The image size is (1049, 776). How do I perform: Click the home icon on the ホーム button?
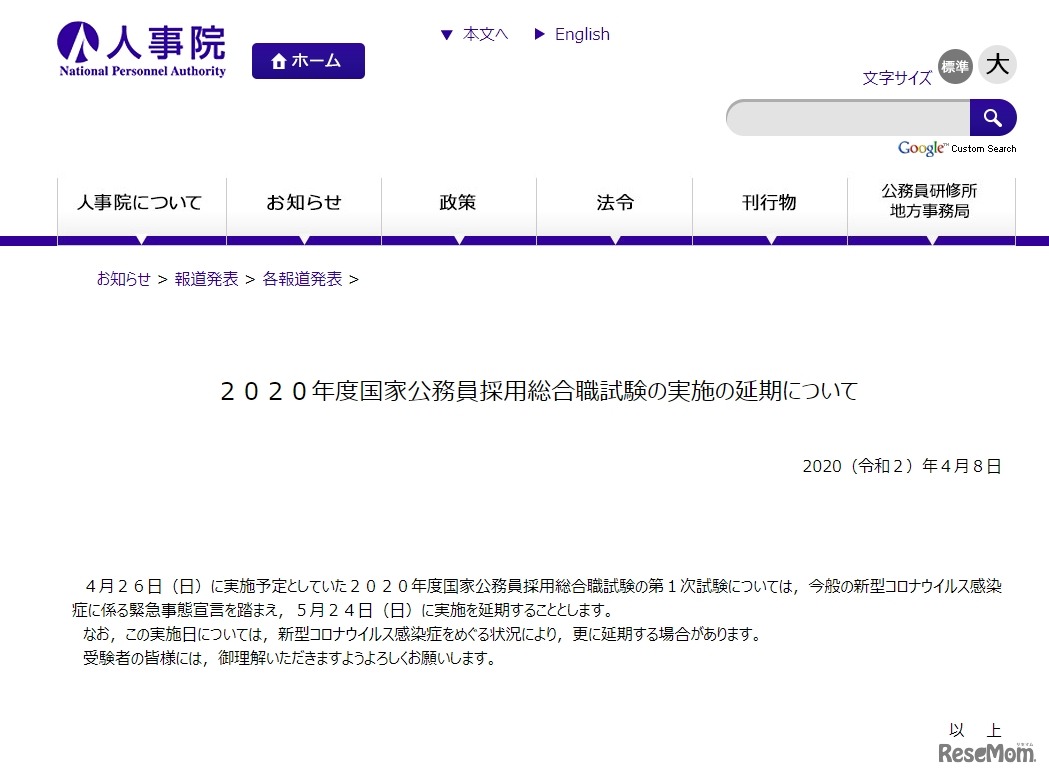[278, 61]
